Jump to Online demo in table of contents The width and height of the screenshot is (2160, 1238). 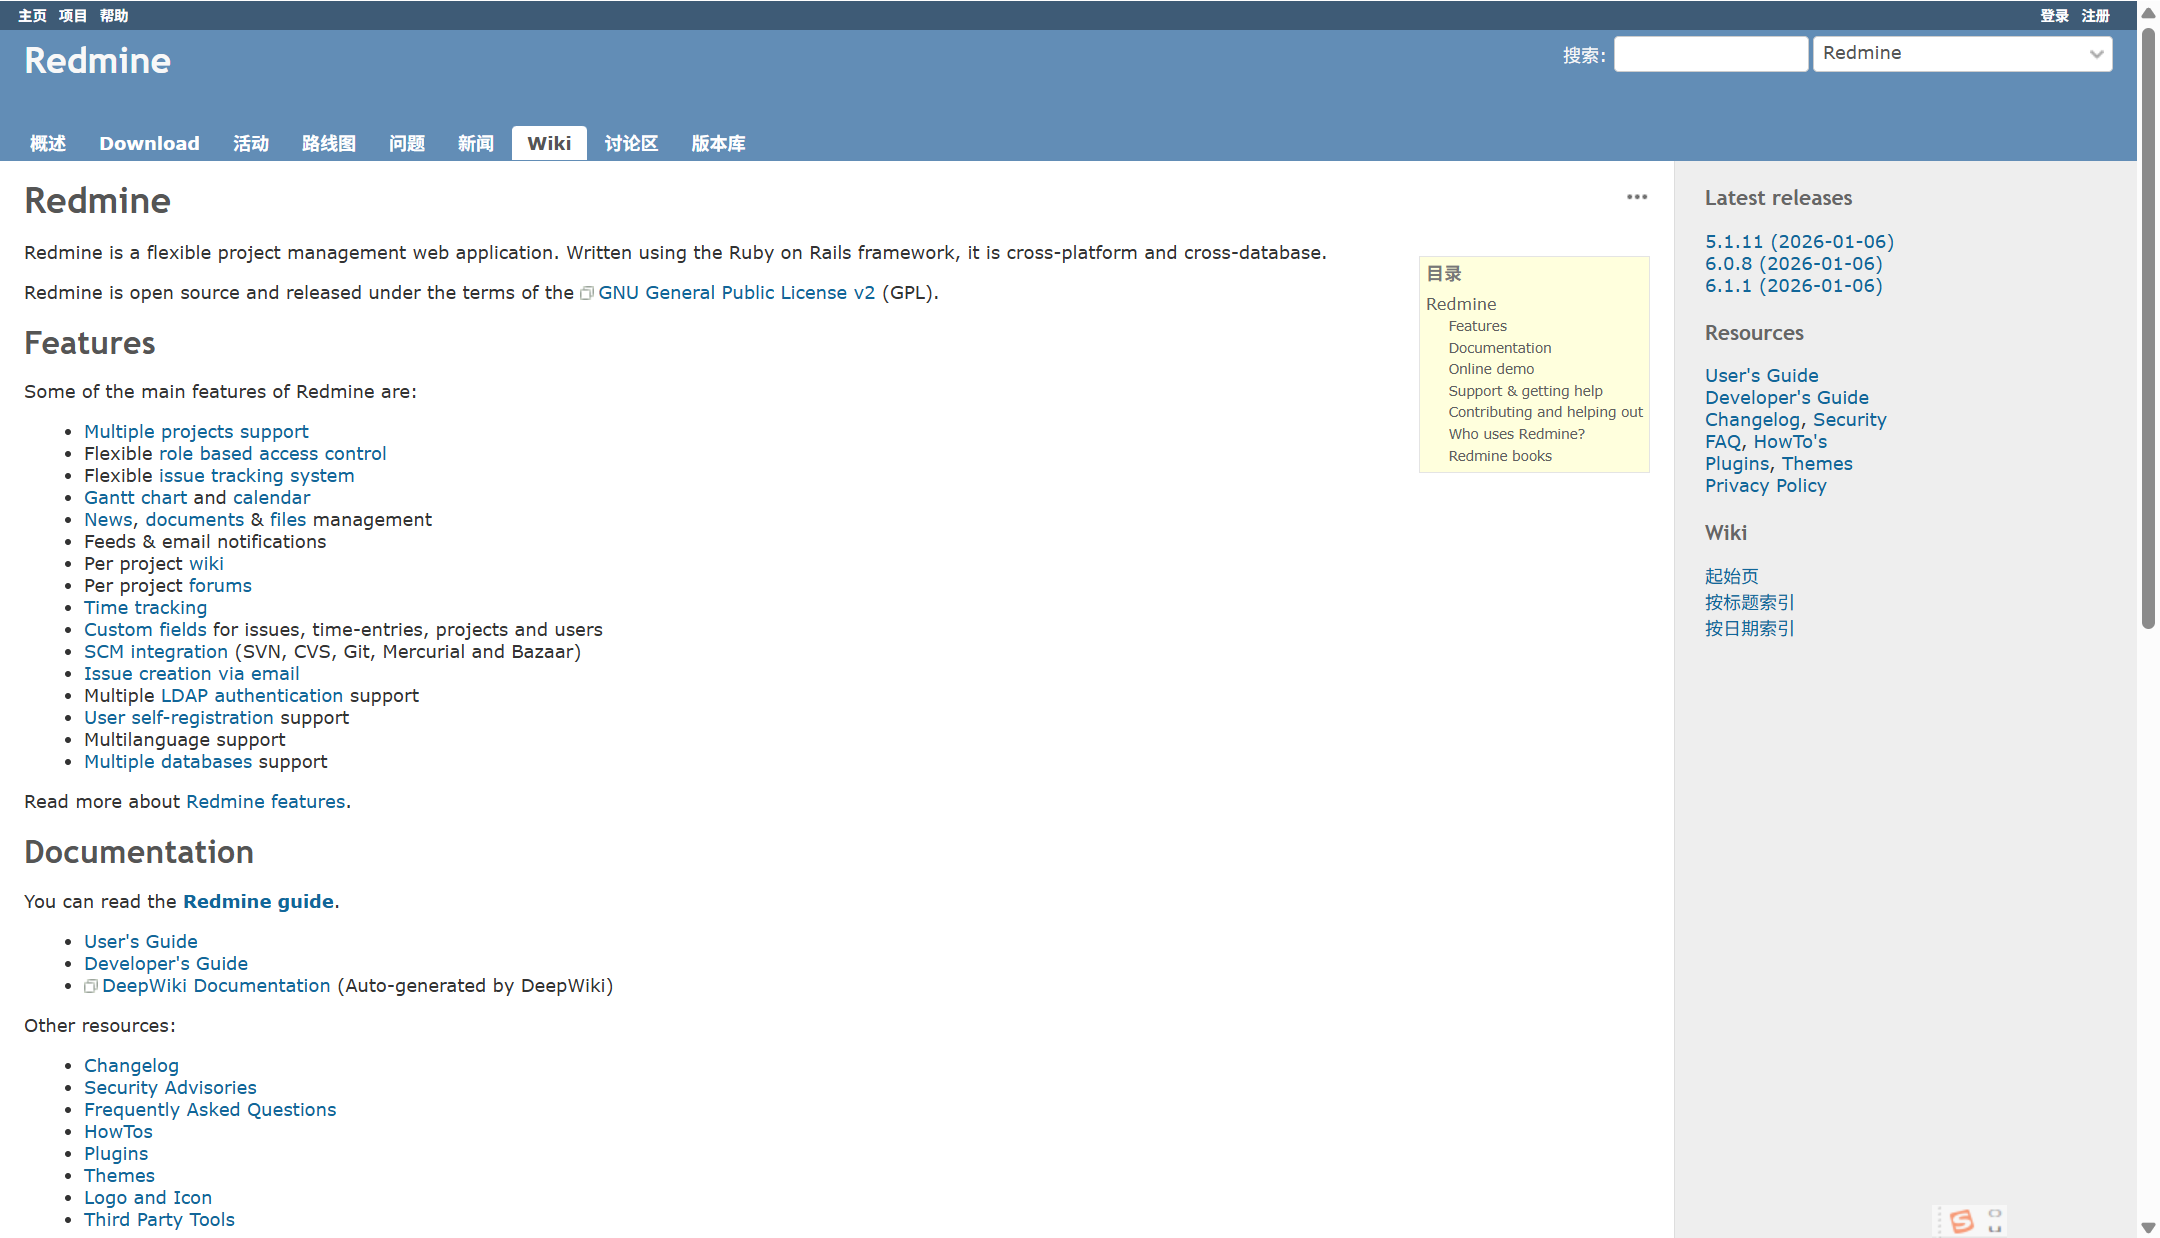[x=1490, y=369]
